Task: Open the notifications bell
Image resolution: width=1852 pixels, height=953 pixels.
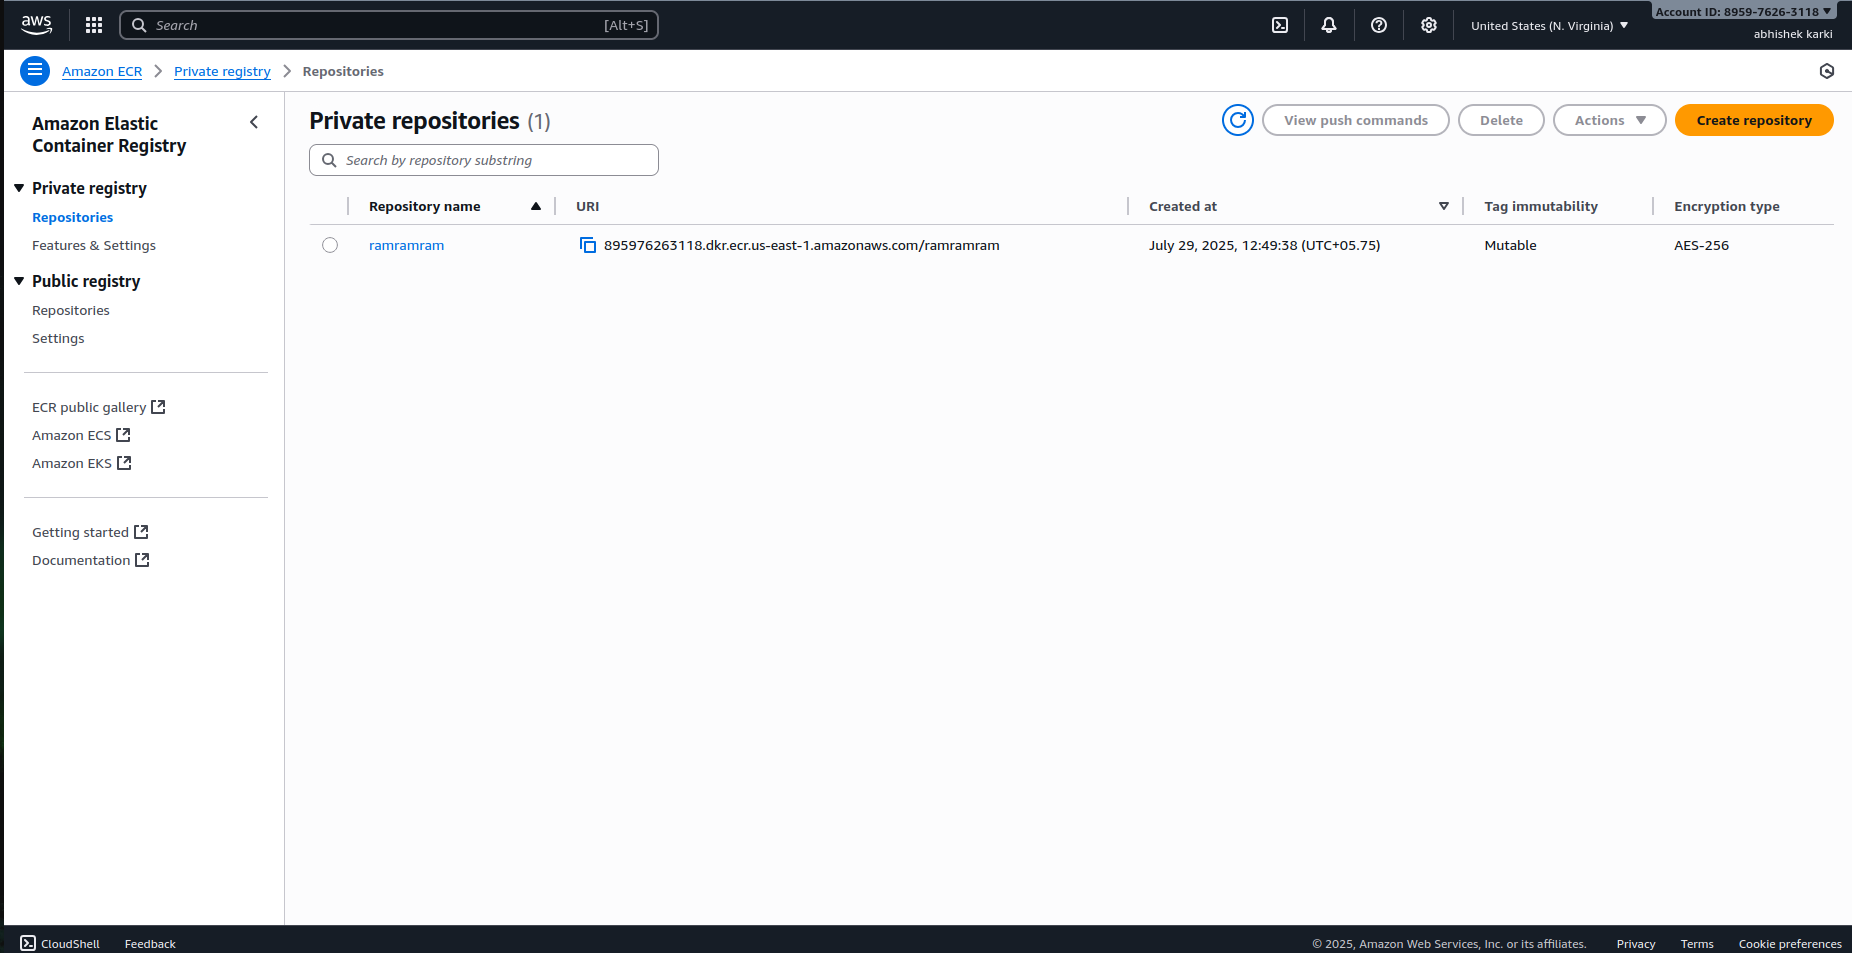Action: 1329,25
